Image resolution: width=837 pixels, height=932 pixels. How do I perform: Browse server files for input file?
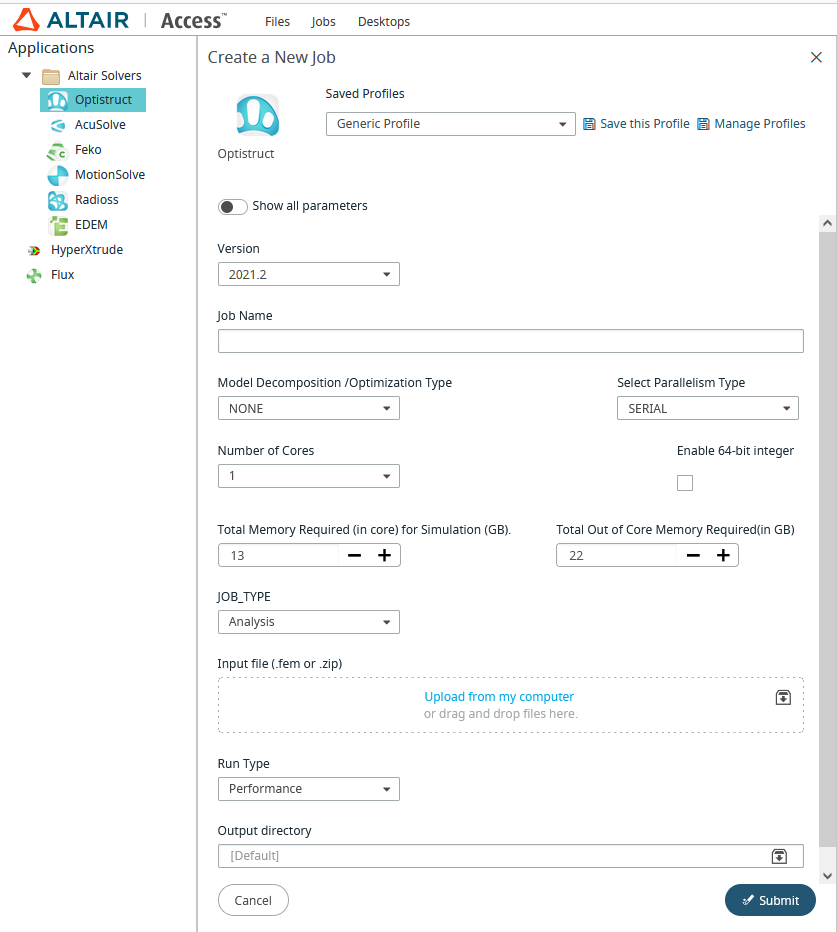point(783,697)
